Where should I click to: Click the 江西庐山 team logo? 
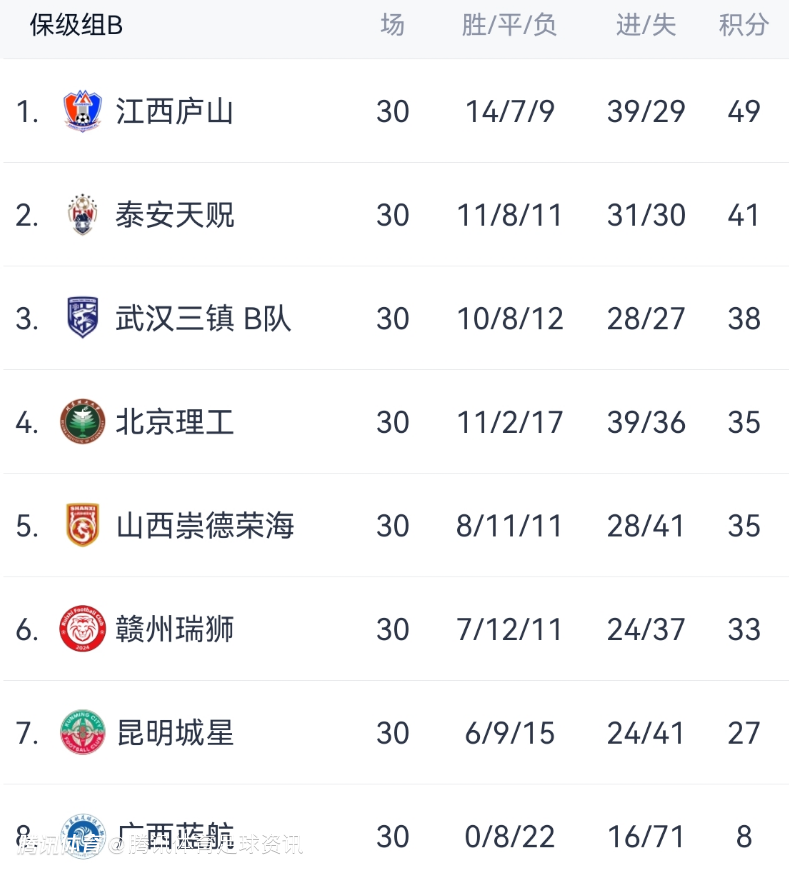tap(82, 111)
